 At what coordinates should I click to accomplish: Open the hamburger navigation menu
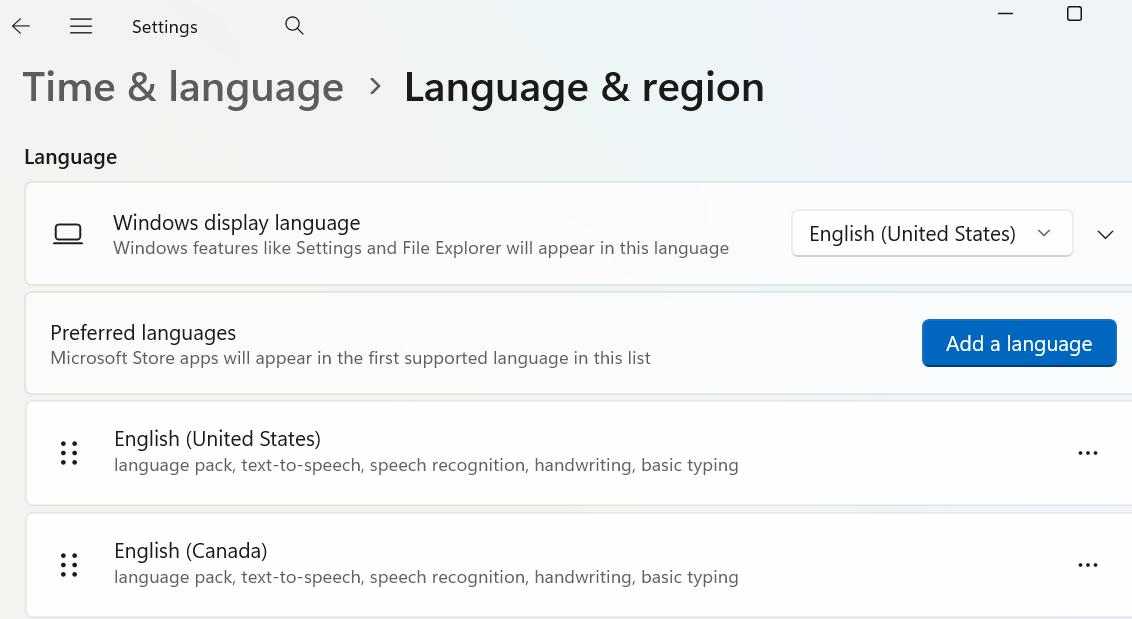click(x=81, y=27)
